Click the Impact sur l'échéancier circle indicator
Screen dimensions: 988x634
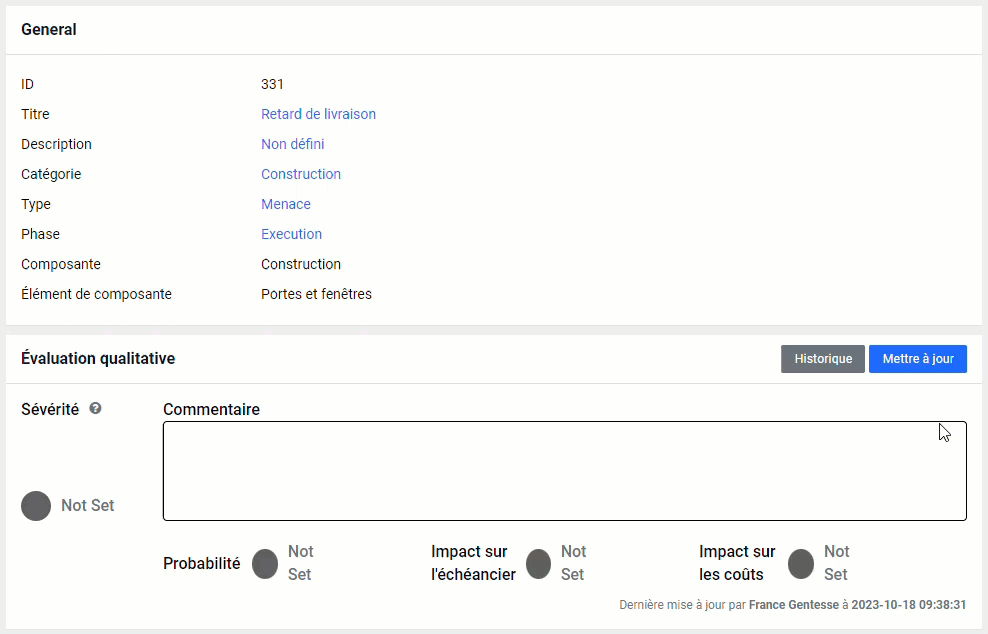click(538, 564)
